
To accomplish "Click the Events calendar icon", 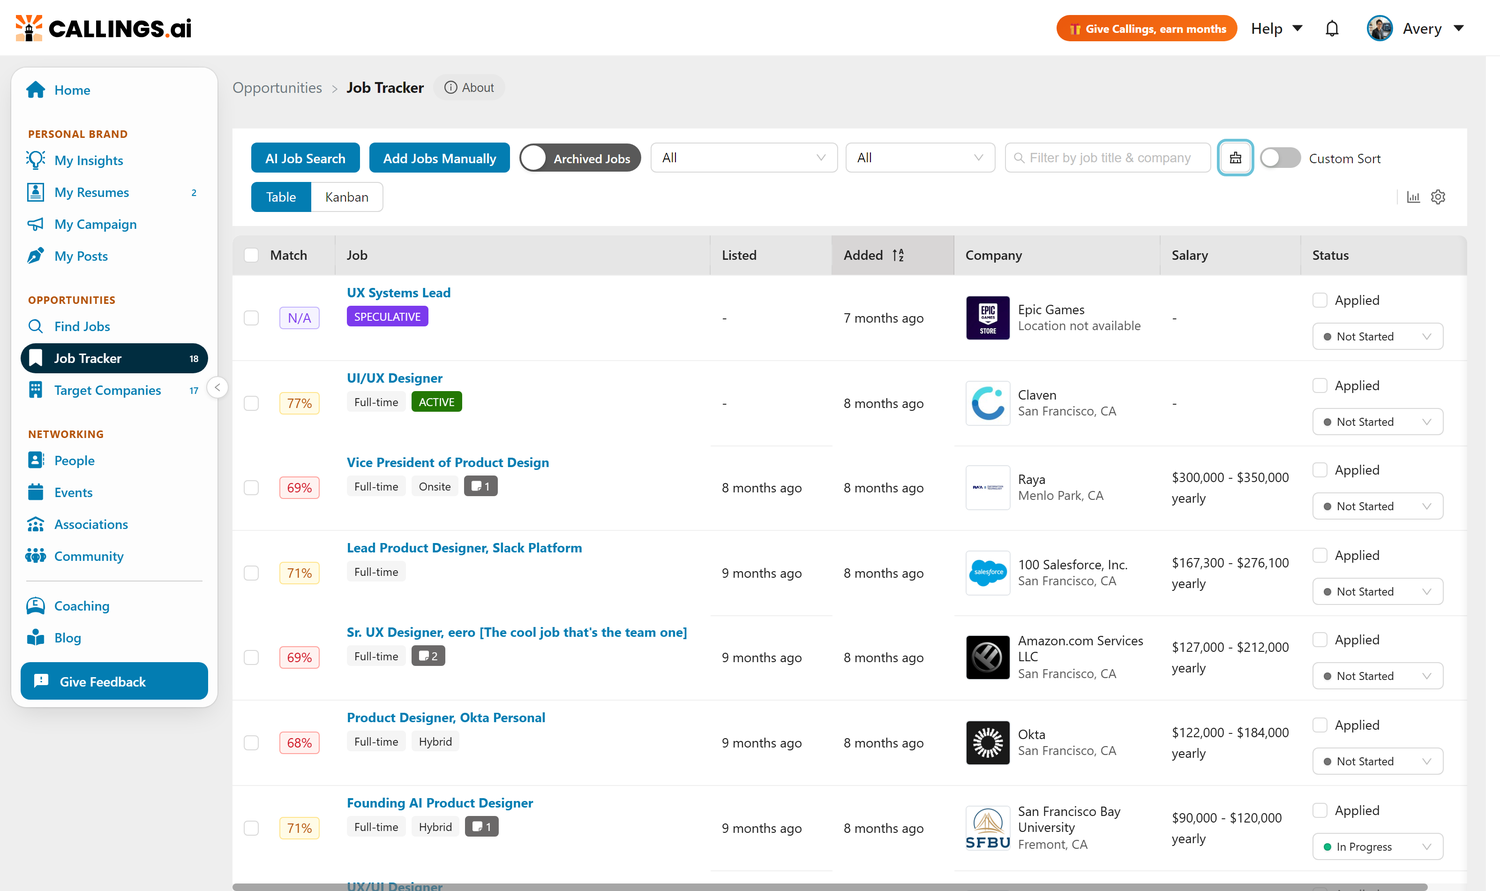I will (x=36, y=492).
